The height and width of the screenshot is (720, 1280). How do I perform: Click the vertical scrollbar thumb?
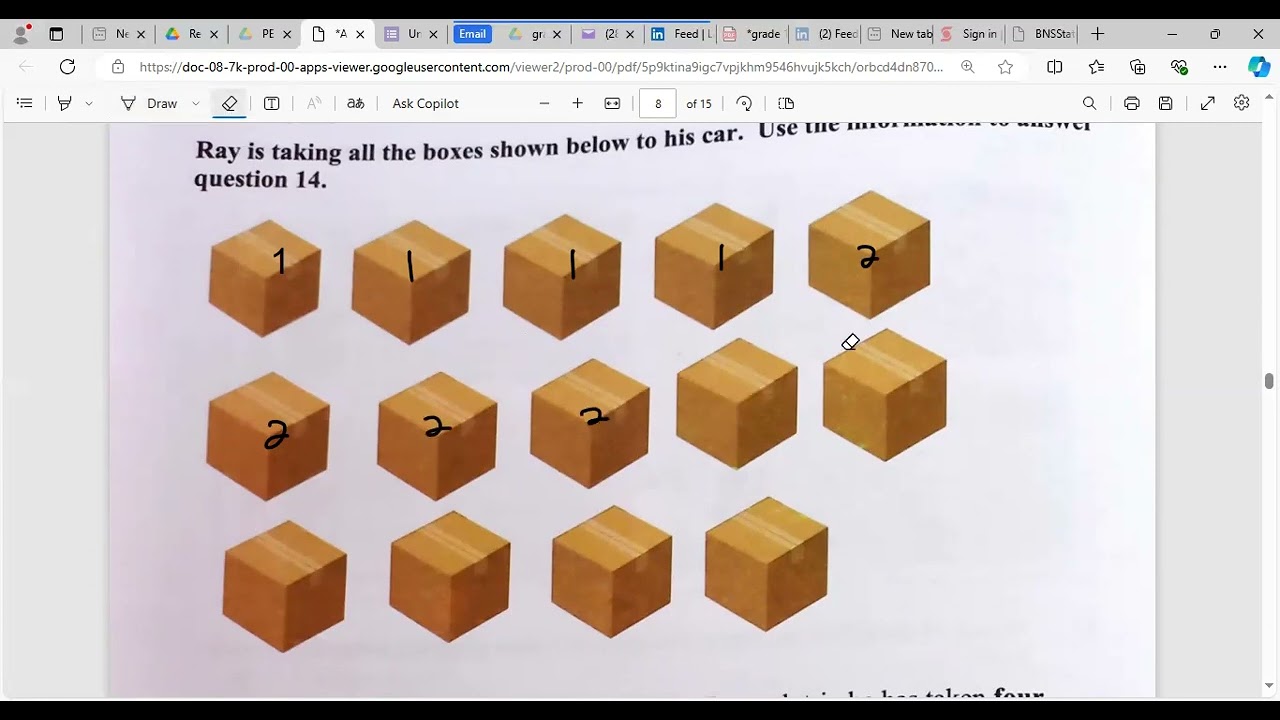(1269, 381)
